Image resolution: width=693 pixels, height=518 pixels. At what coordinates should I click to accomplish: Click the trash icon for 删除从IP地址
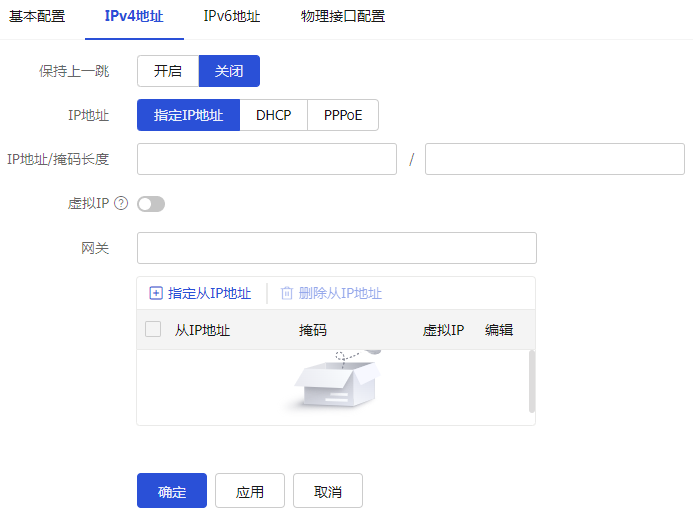pyautogui.click(x=287, y=293)
